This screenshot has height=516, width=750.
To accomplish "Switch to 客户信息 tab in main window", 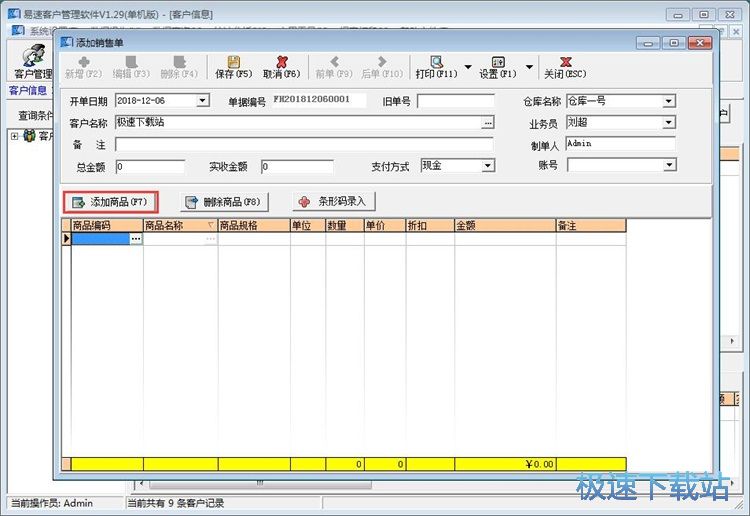I will click(x=28, y=90).
